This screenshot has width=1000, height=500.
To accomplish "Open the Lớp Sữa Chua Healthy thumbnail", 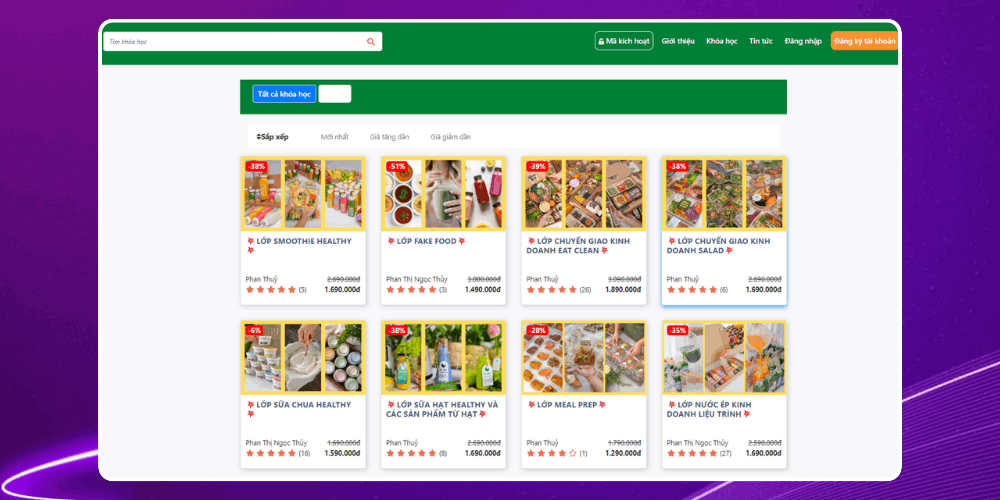I will [303, 358].
